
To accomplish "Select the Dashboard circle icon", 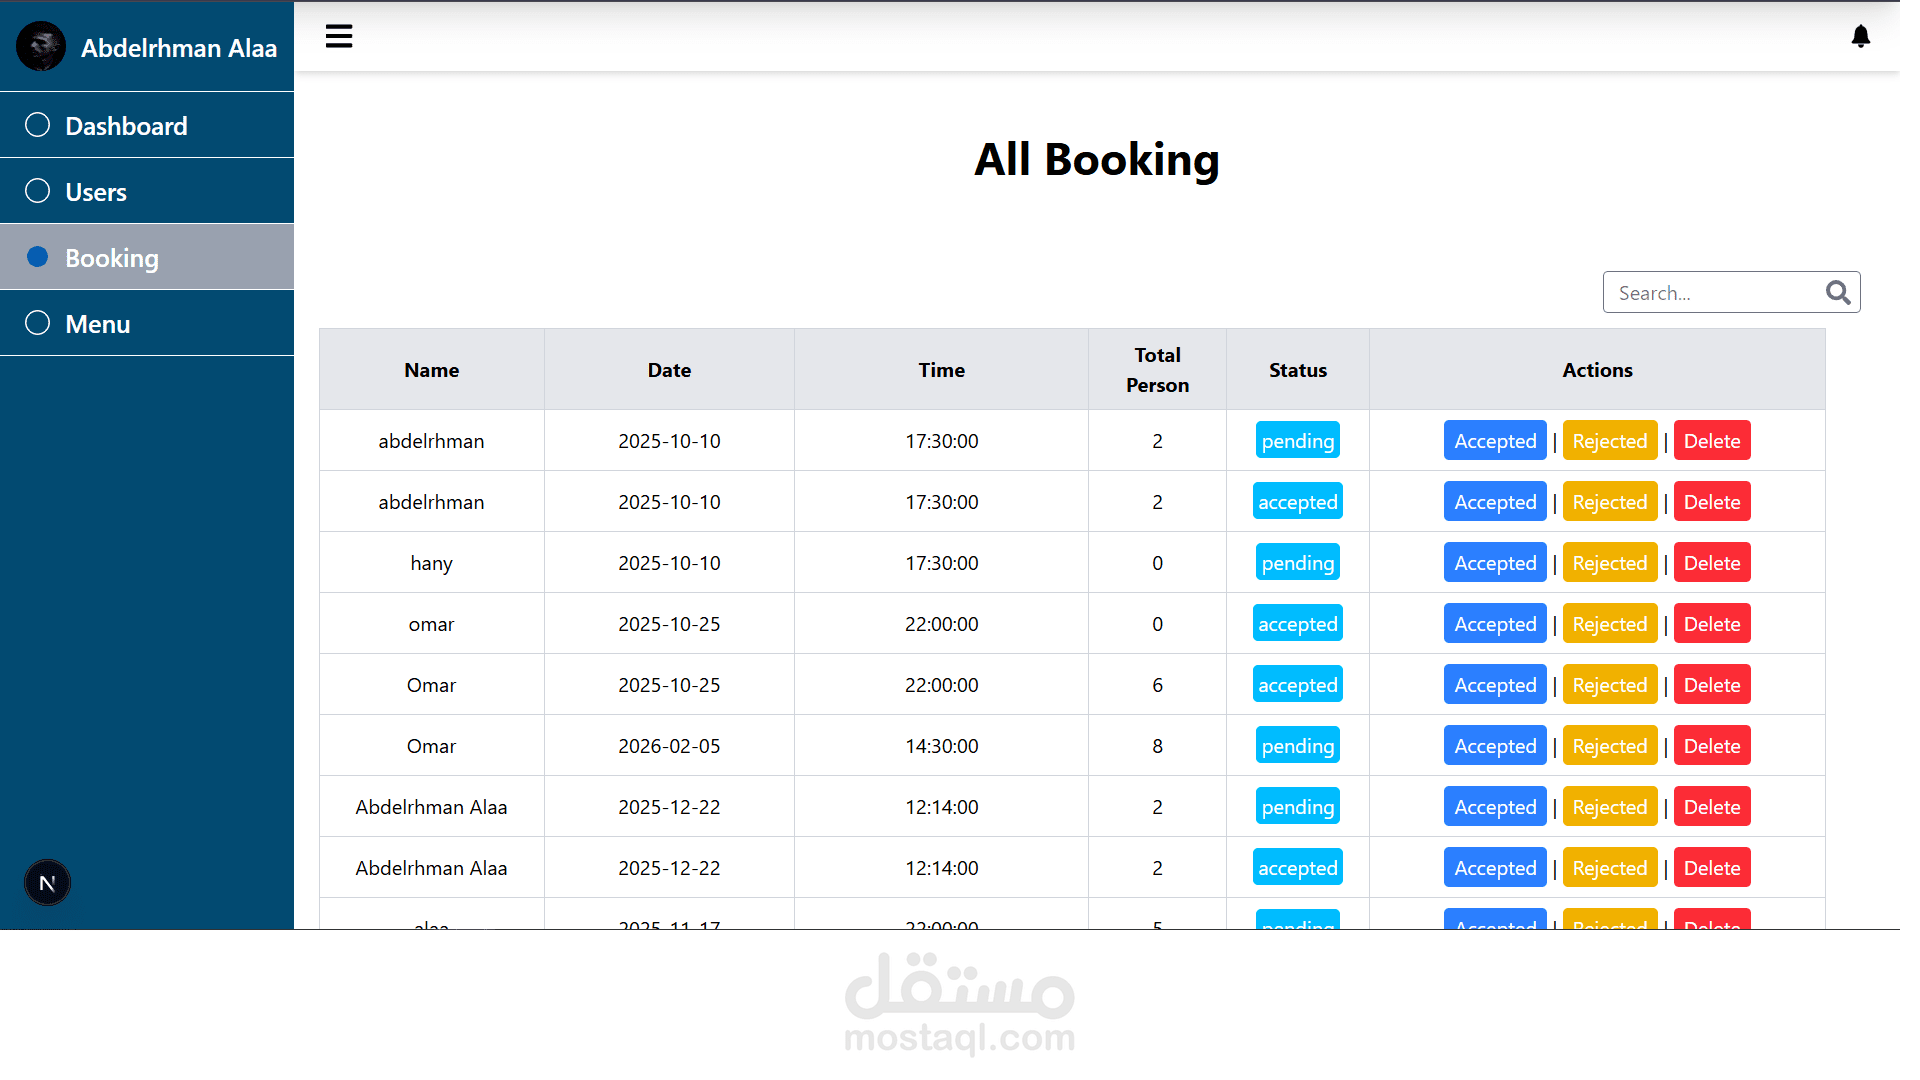I will coord(38,125).
